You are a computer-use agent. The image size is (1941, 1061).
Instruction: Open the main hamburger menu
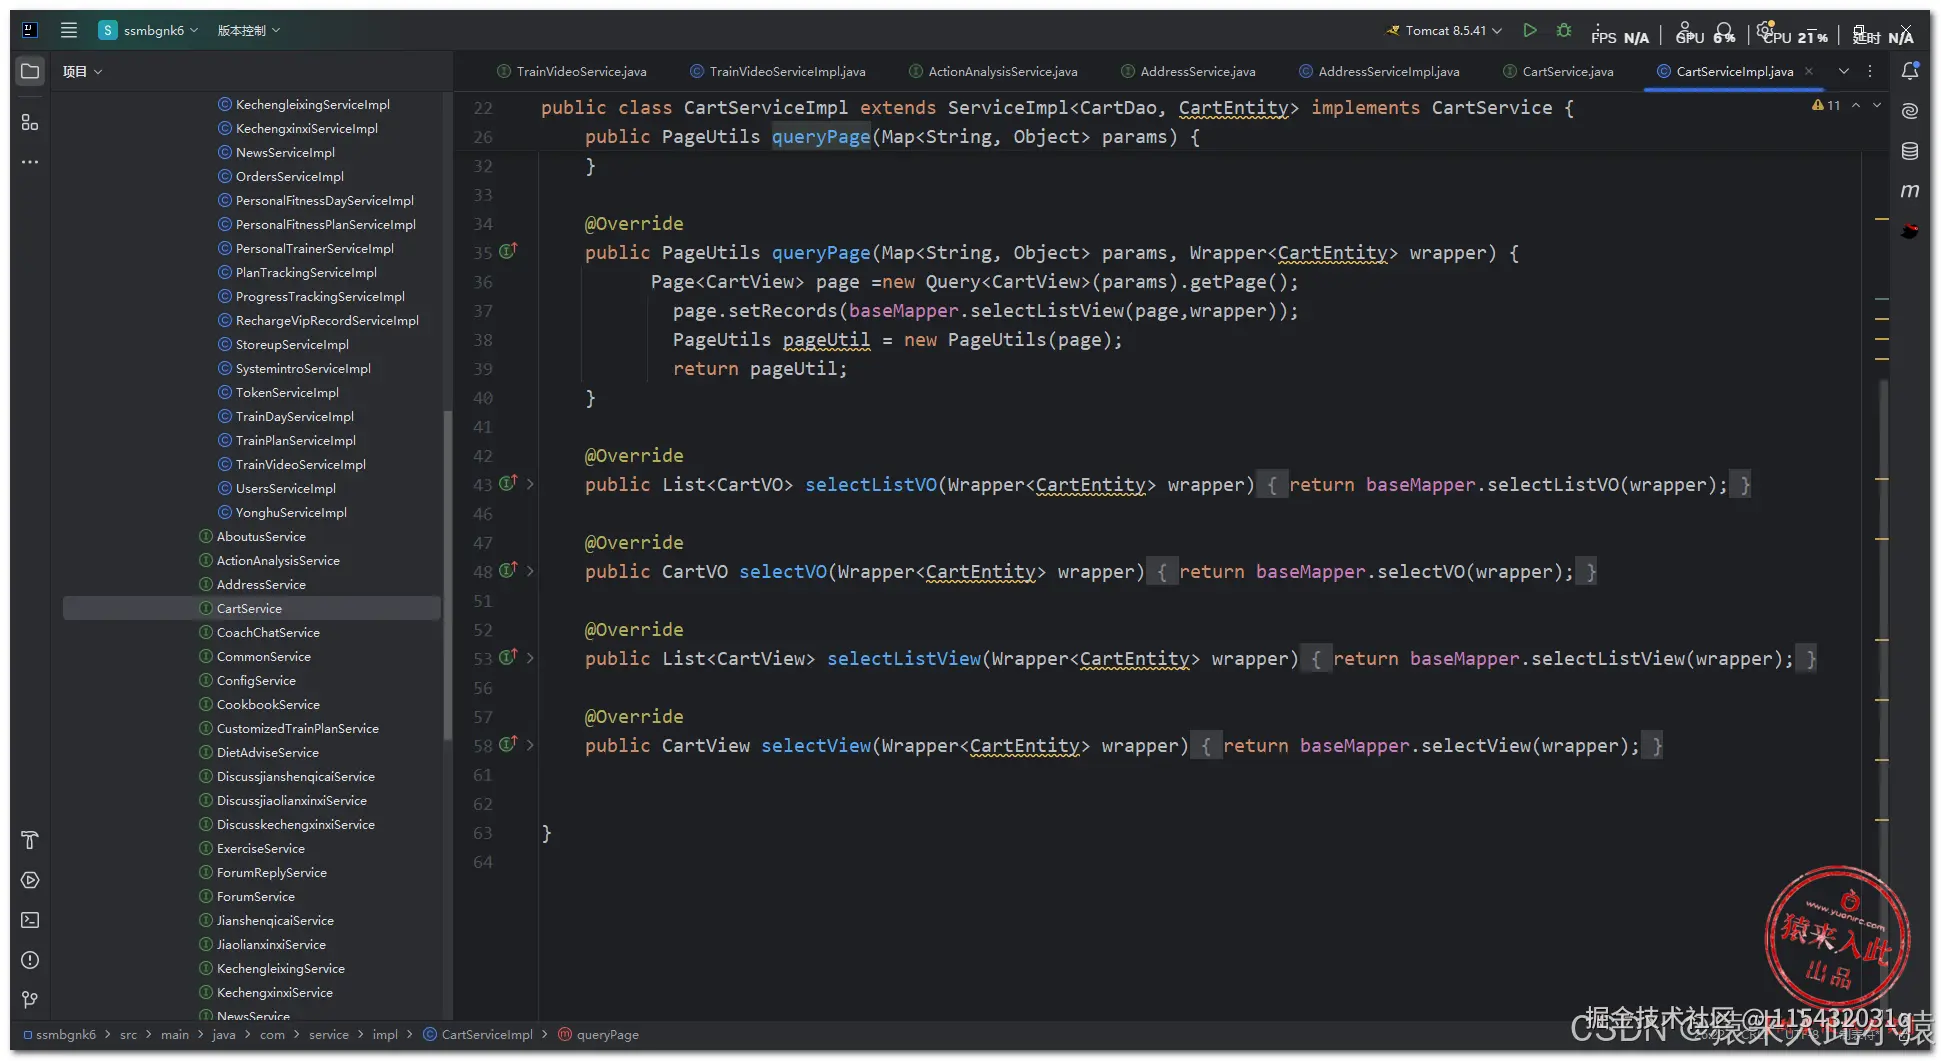(x=69, y=30)
